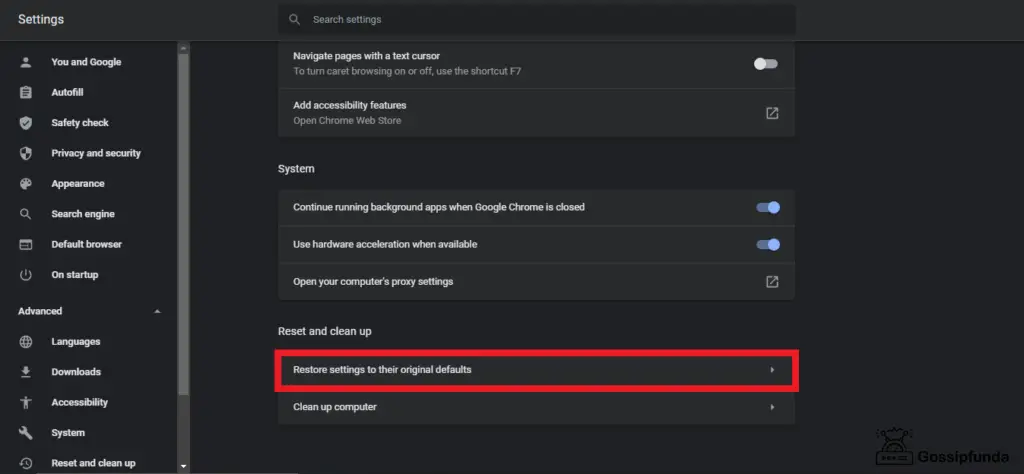Click the Appearance palette icon
The width and height of the screenshot is (1024, 474).
pyautogui.click(x=25, y=183)
